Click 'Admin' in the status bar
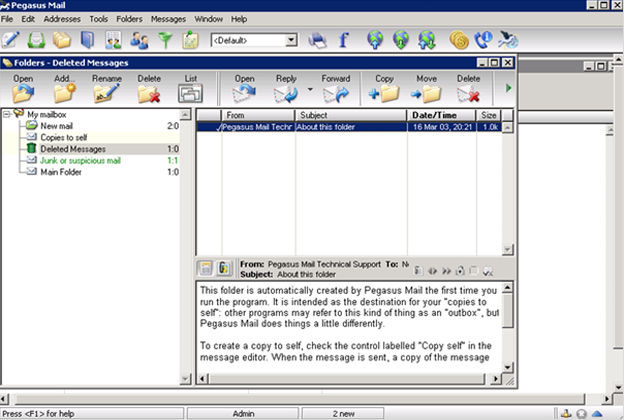This screenshot has height=420, width=624. click(x=243, y=414)
